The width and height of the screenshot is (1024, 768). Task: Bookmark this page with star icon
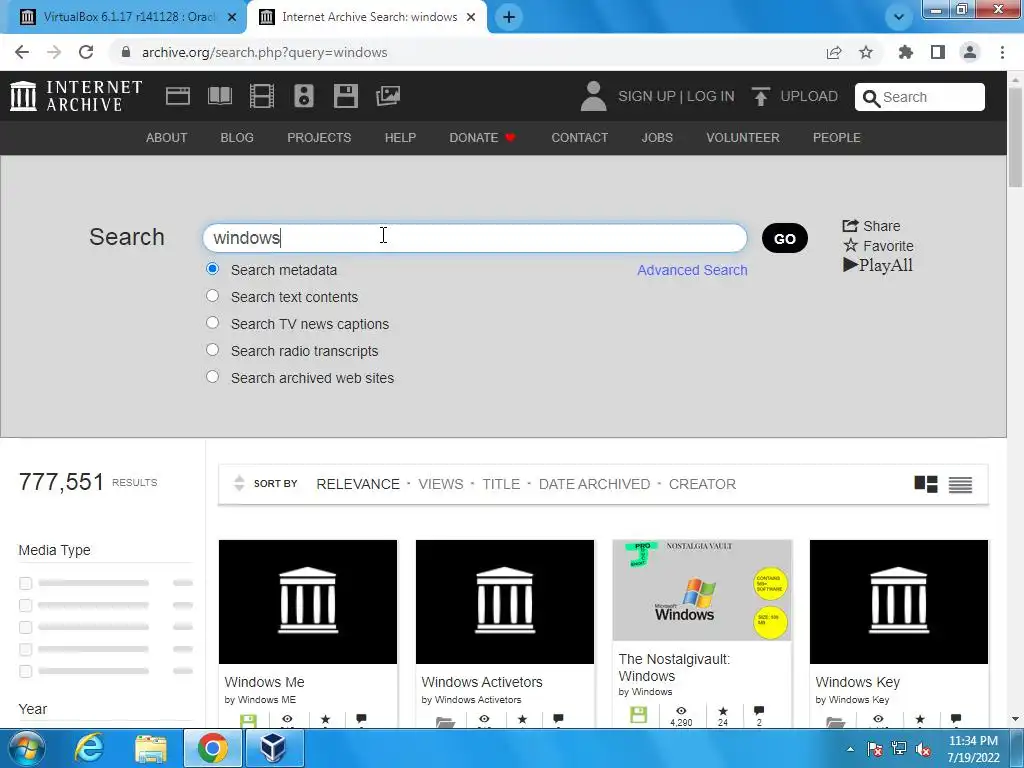(866, 52)
